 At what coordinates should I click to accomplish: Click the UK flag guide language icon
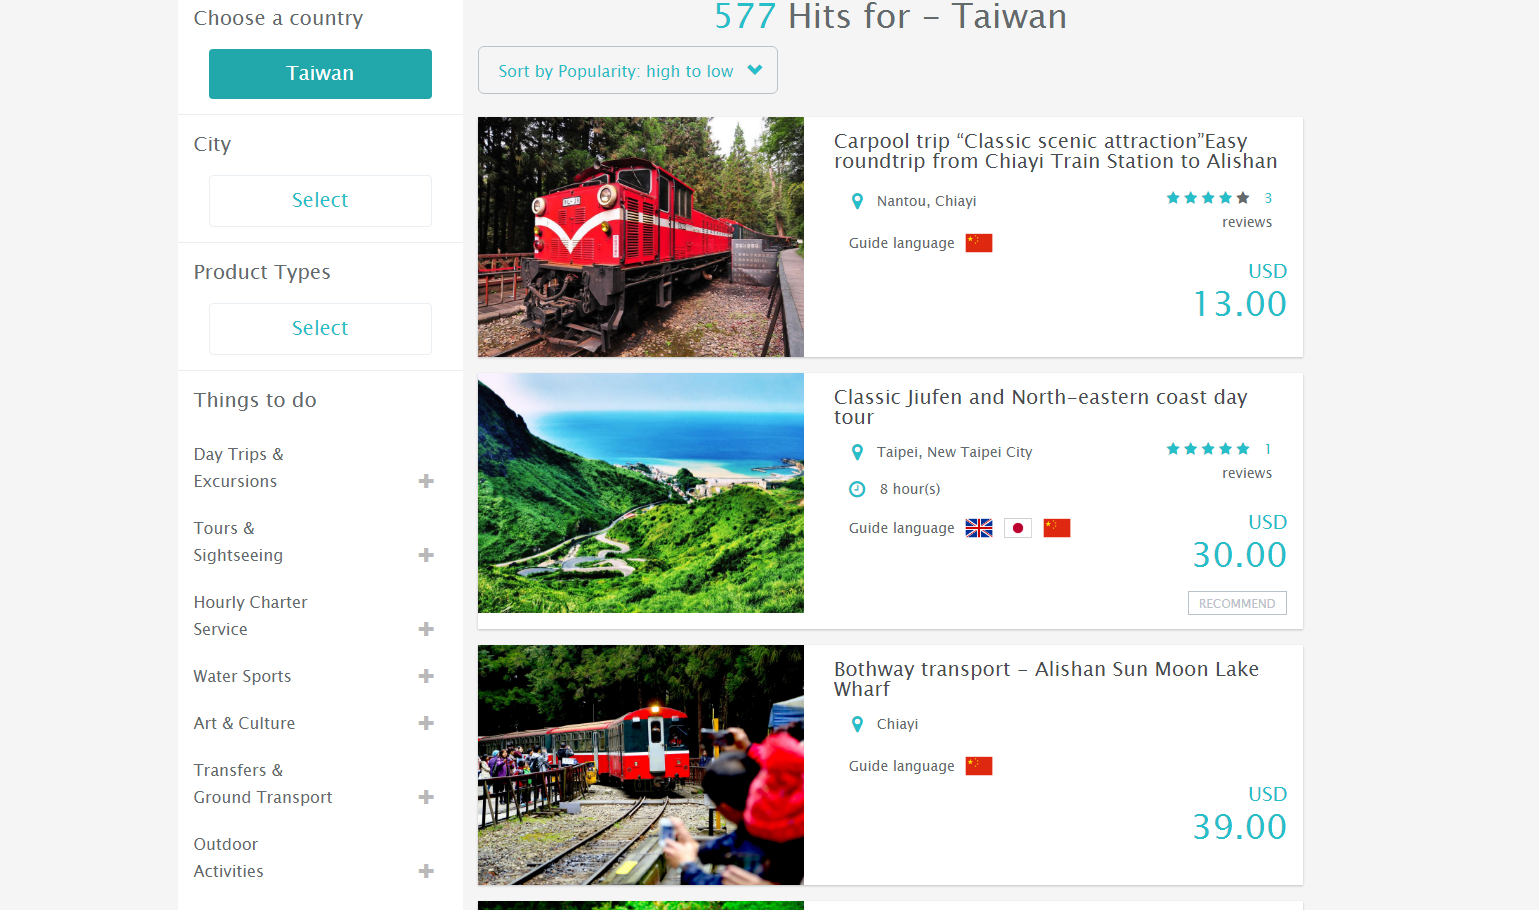978,528
